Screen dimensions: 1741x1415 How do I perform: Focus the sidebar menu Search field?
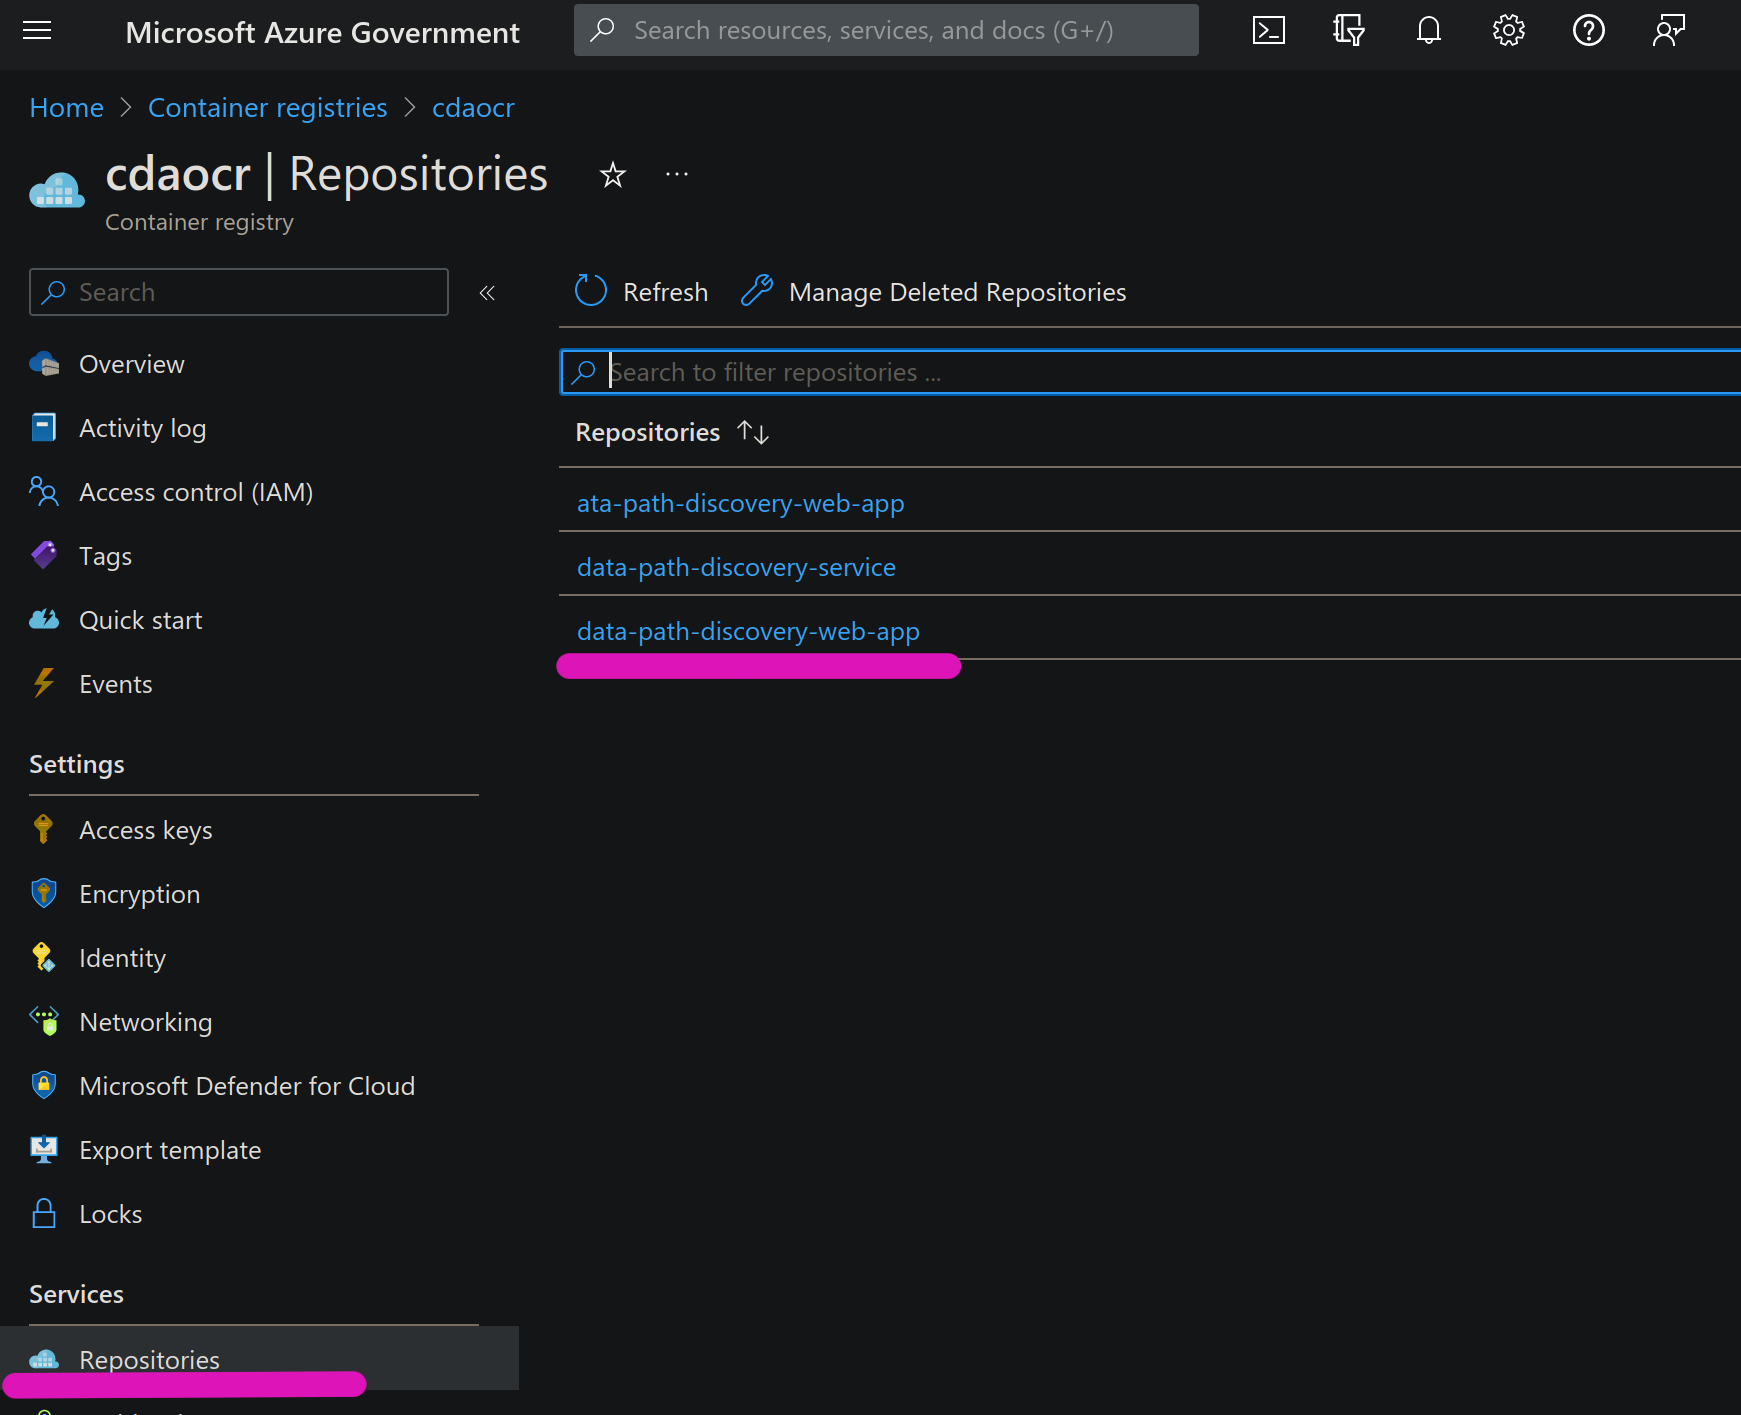[239, 292]
